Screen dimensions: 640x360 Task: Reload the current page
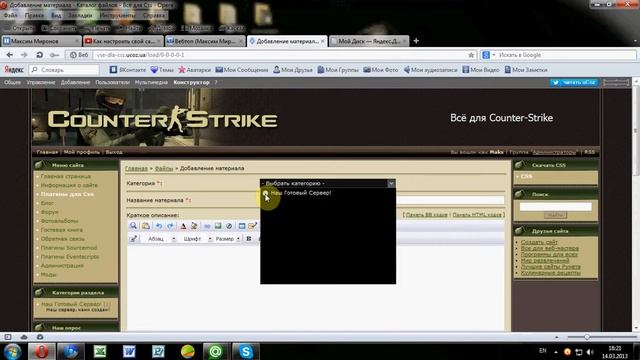39,55
